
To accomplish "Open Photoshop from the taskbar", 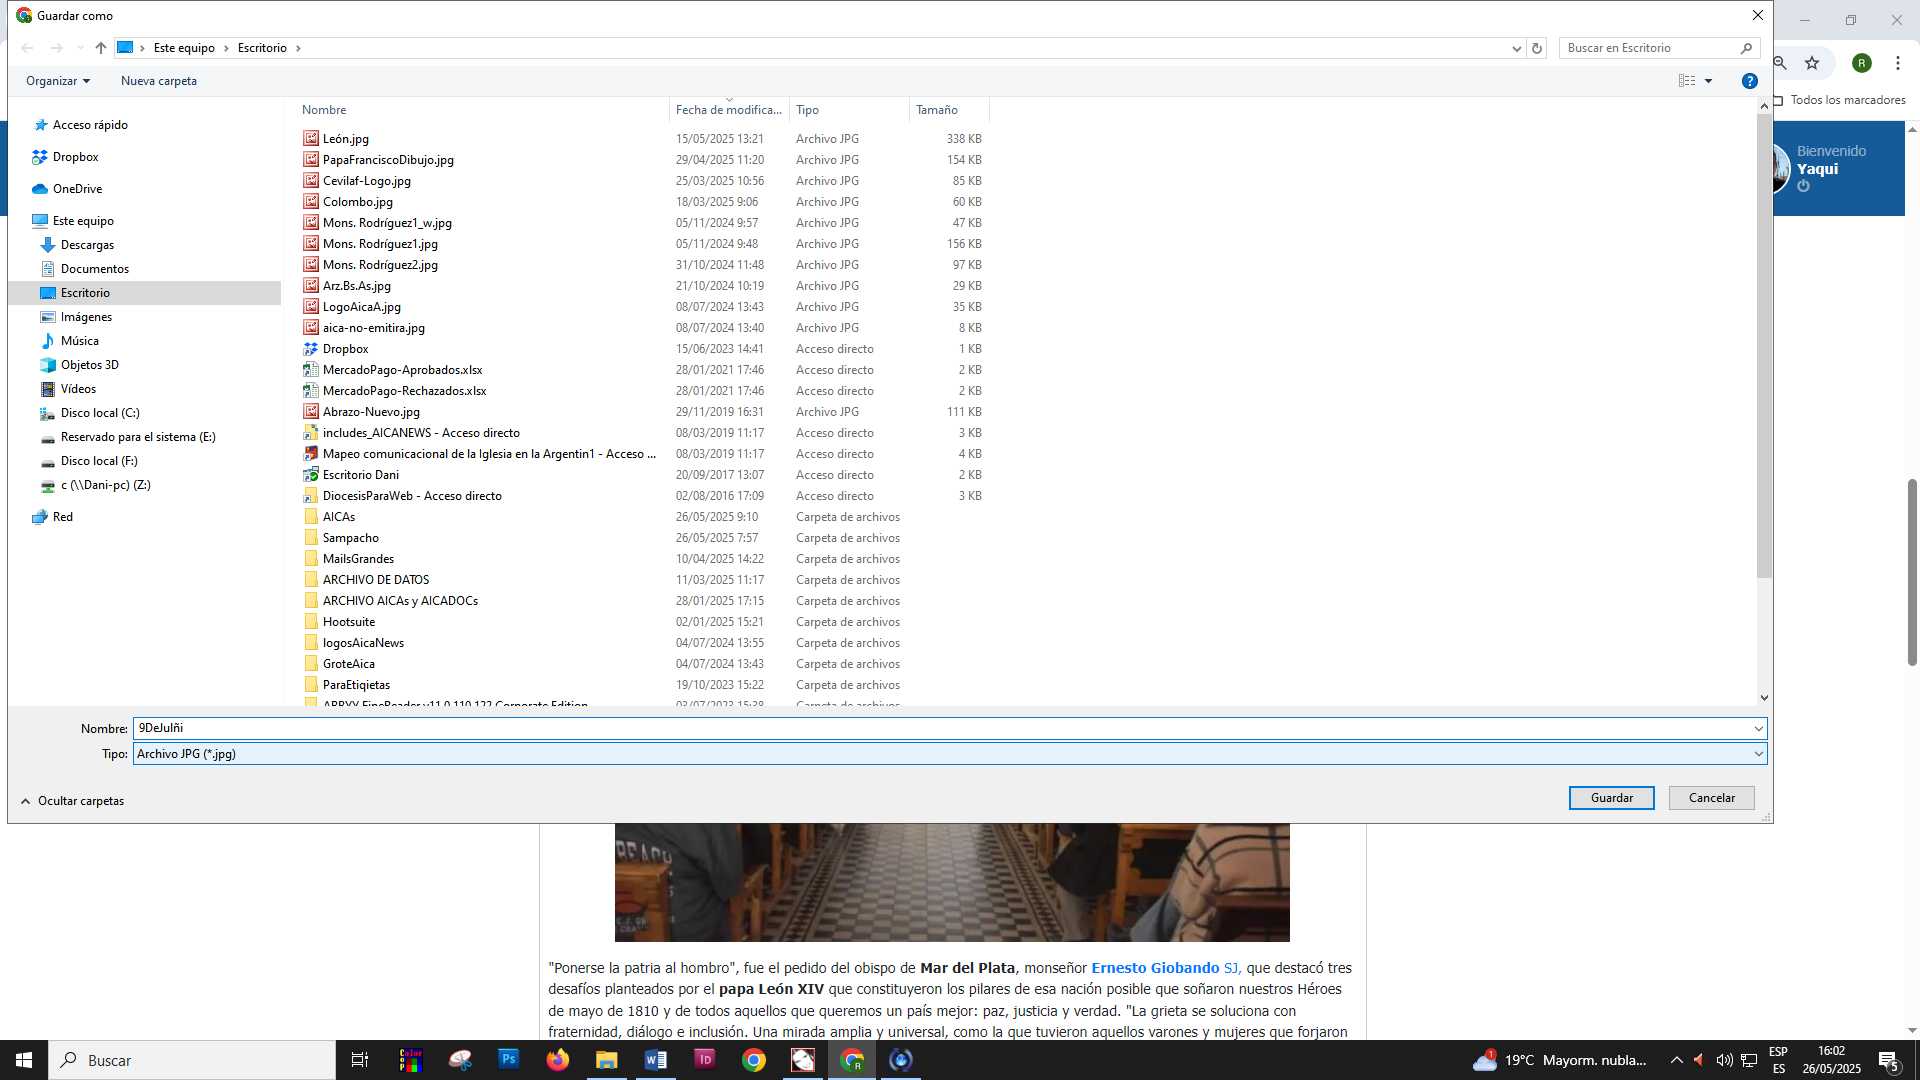I will [x=509, y=1059].
